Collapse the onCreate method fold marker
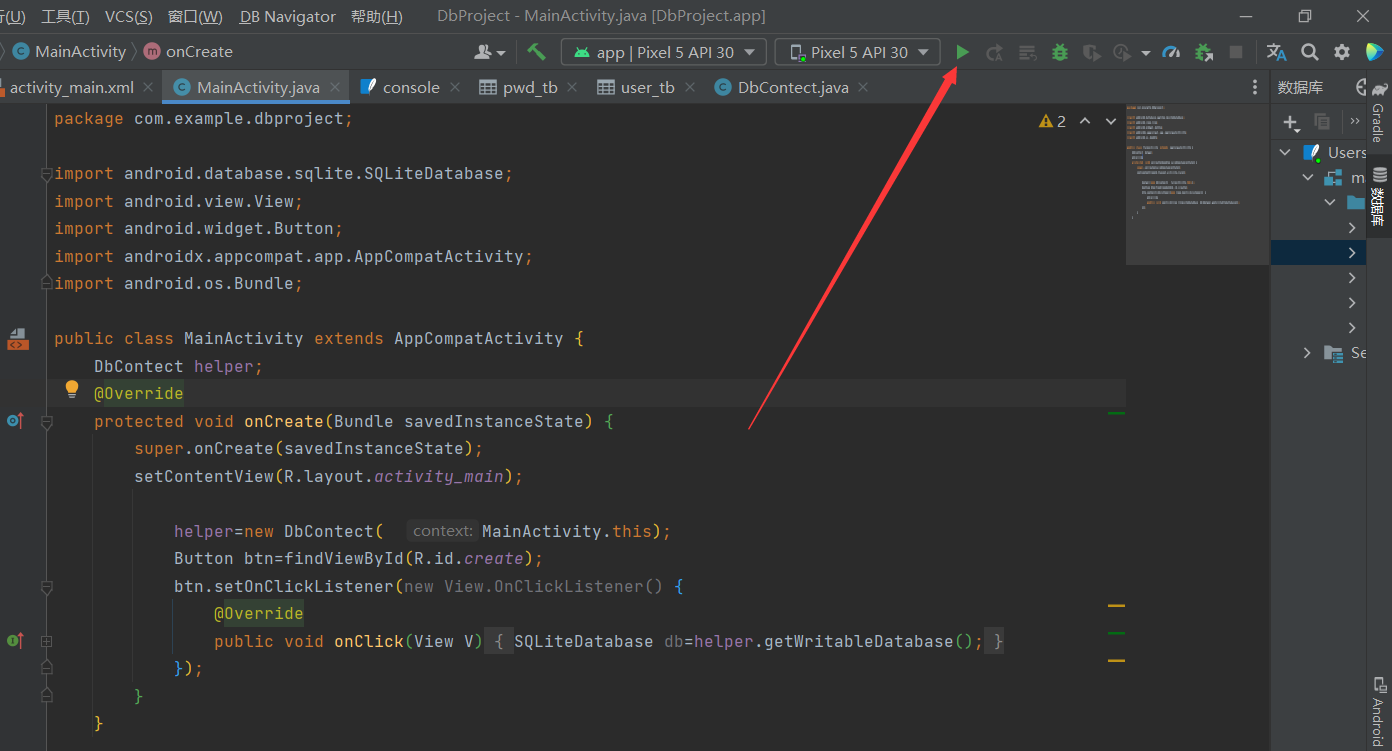This screenshot has width=1392, height=751. (46, 422)
